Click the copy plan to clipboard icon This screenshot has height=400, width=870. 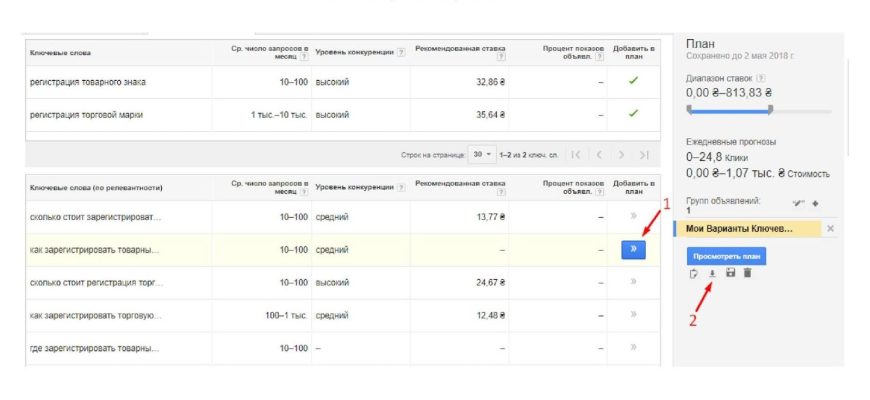coord(694,273)
